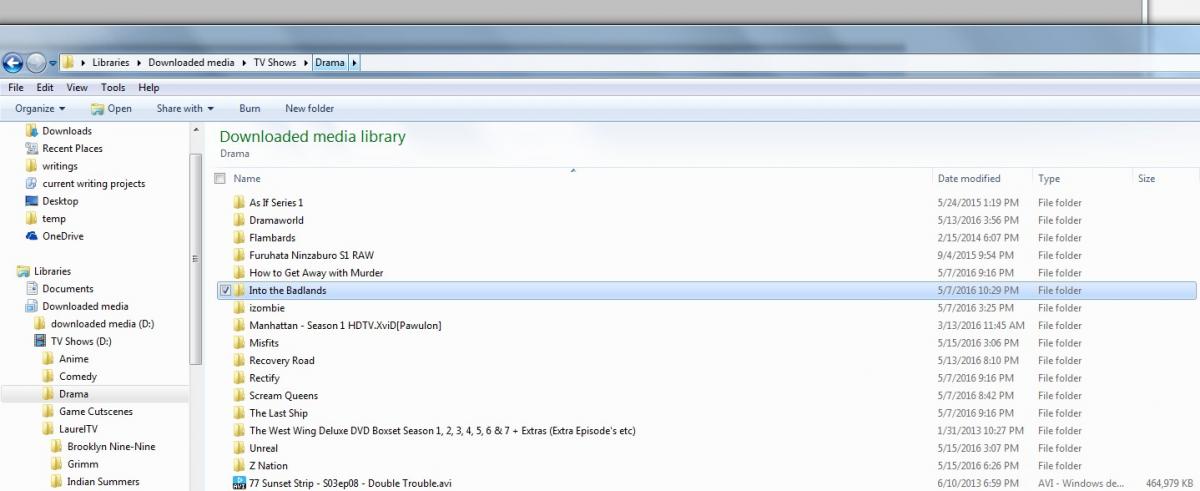The height and width of the screenshot is (491, 1200).
Task: Select the Unreal folder icon
Action: 238,448
